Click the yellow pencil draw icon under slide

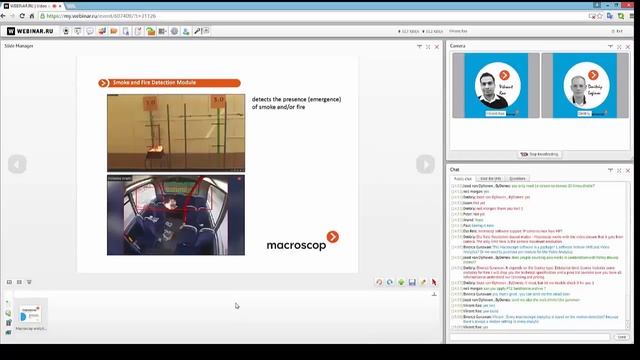point(423,282)
